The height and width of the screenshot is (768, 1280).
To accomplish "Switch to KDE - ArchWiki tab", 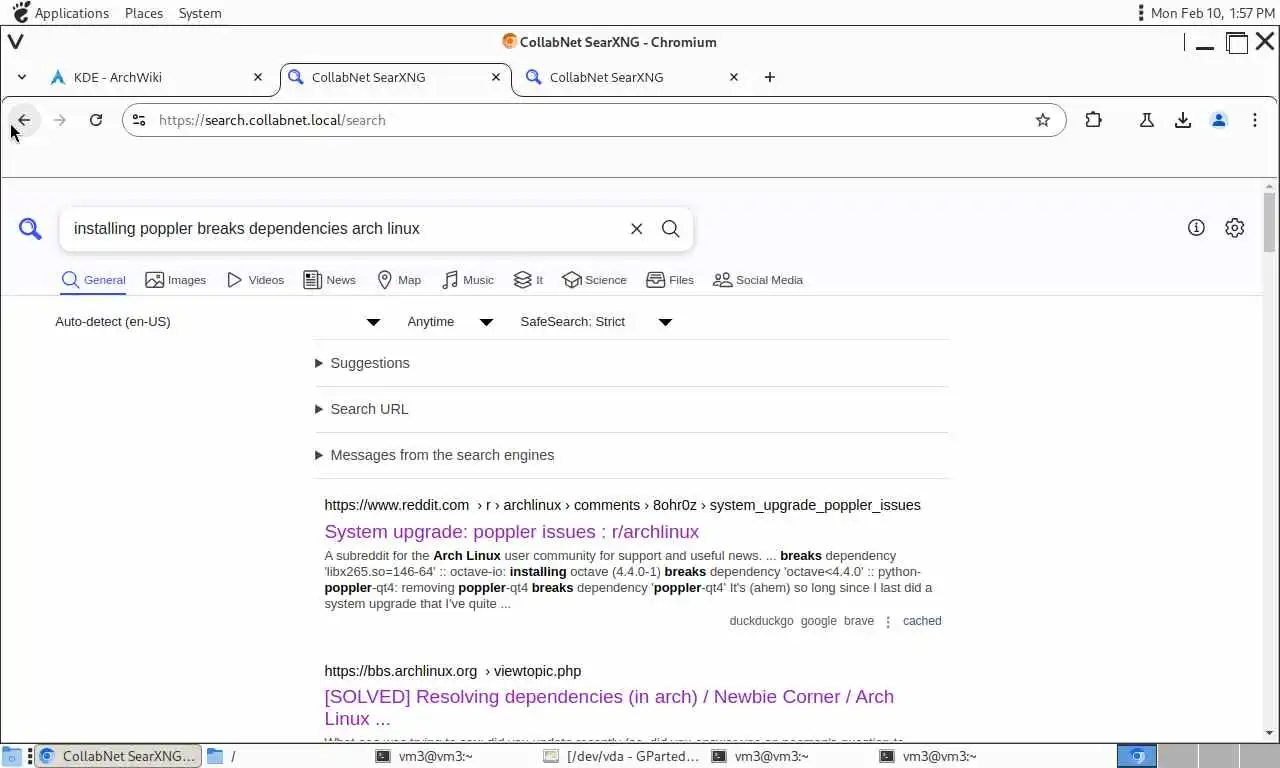I will [x=158, y=77].
